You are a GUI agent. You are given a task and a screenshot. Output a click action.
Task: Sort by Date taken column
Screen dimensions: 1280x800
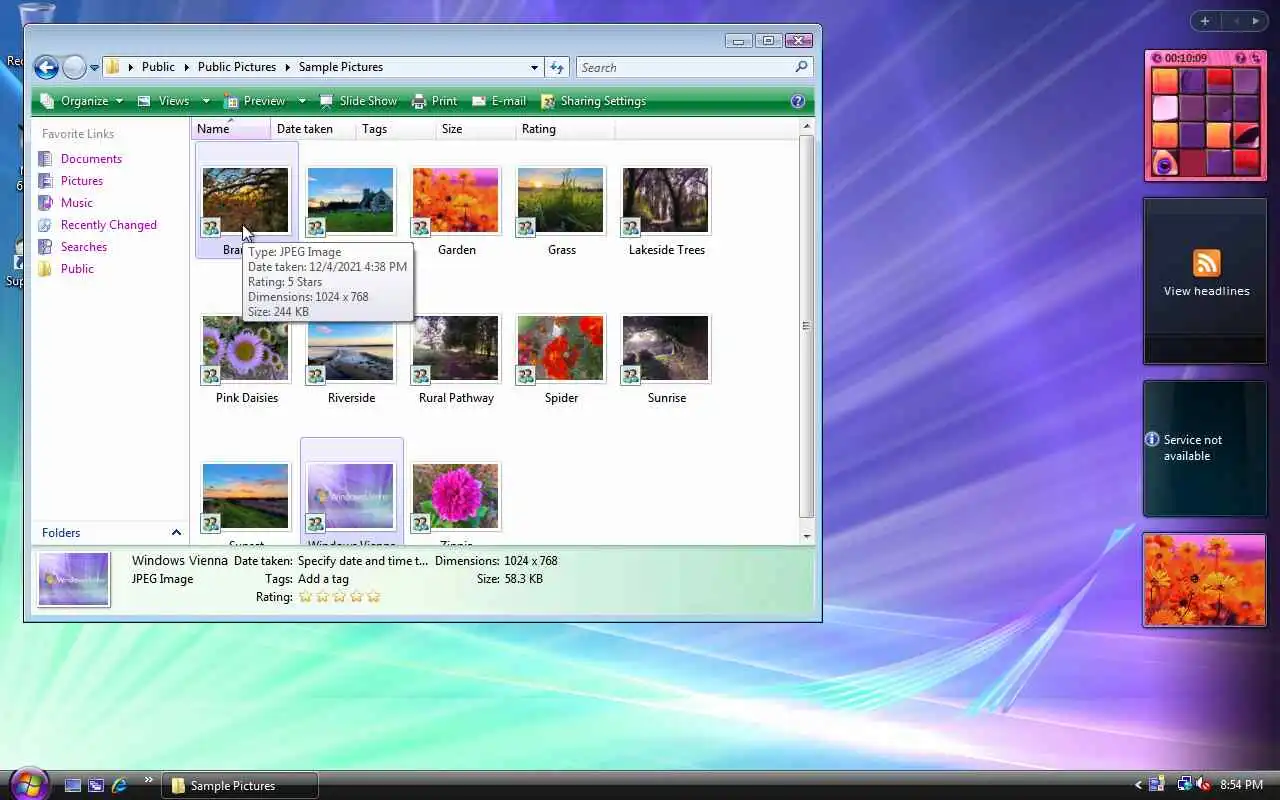coord(313,129)
